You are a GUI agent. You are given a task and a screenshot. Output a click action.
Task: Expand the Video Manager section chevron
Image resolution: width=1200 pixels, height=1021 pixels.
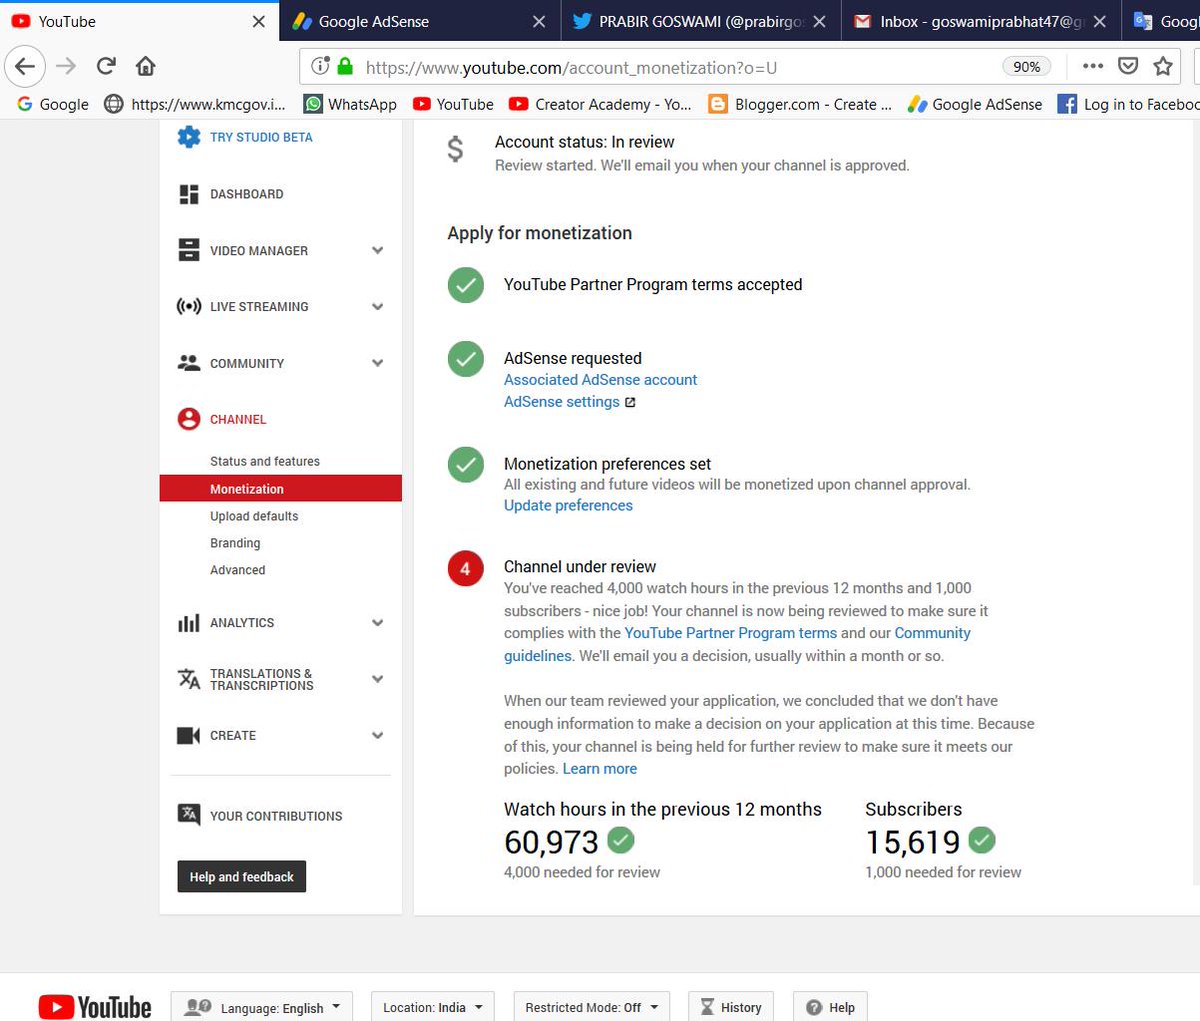(x=378, y=250)
